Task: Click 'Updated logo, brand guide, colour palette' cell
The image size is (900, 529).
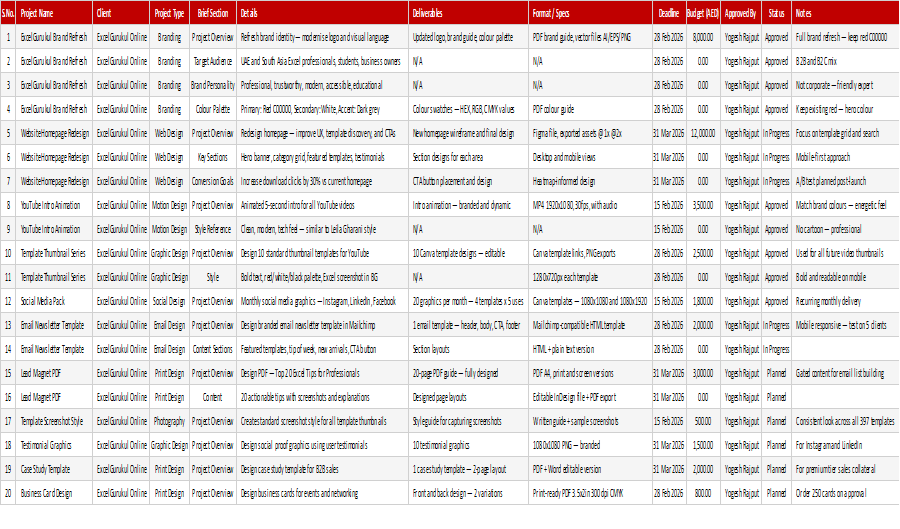Action: click(468, 37)
